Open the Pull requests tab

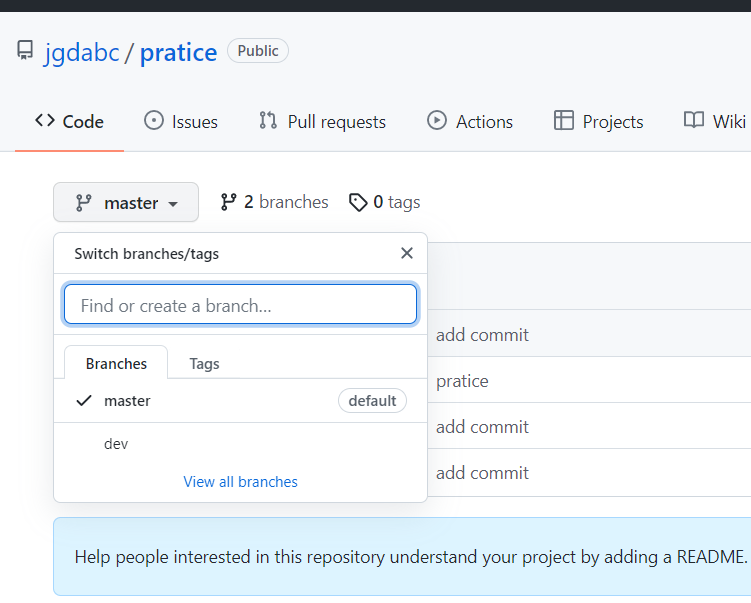coord(322,122)
